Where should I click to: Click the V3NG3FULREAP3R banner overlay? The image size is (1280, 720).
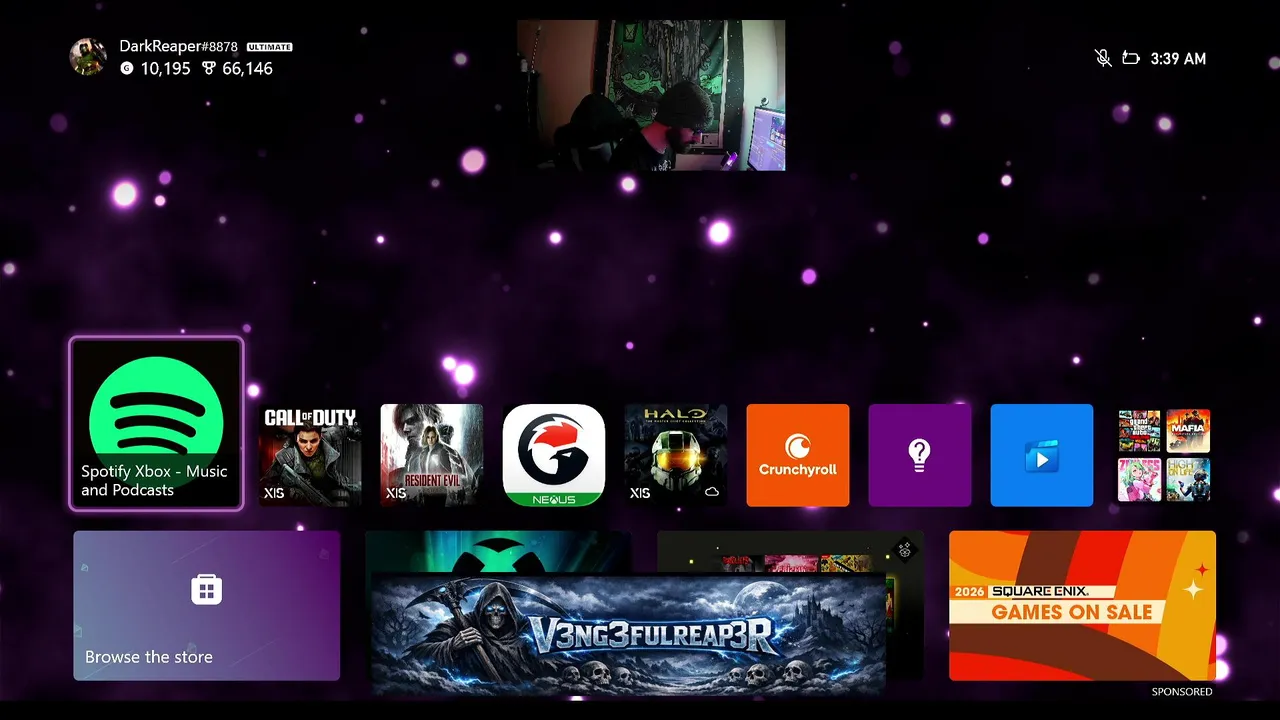pyautogui.click(x=628, y=634)
